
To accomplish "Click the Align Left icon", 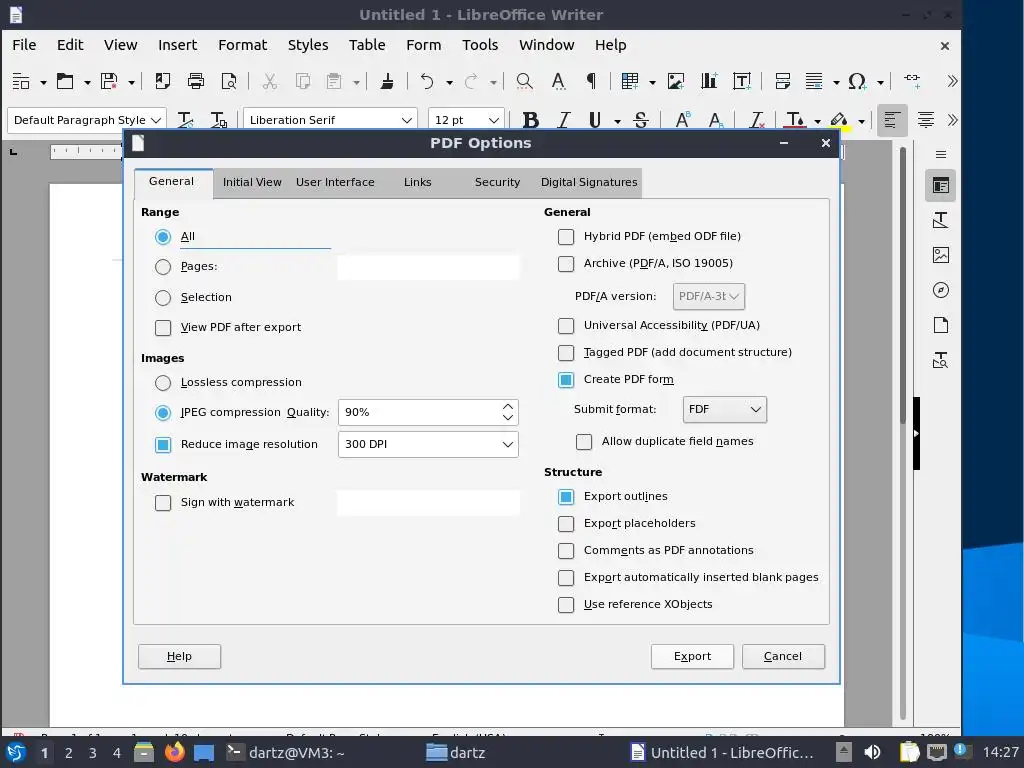I will point(892,120).
